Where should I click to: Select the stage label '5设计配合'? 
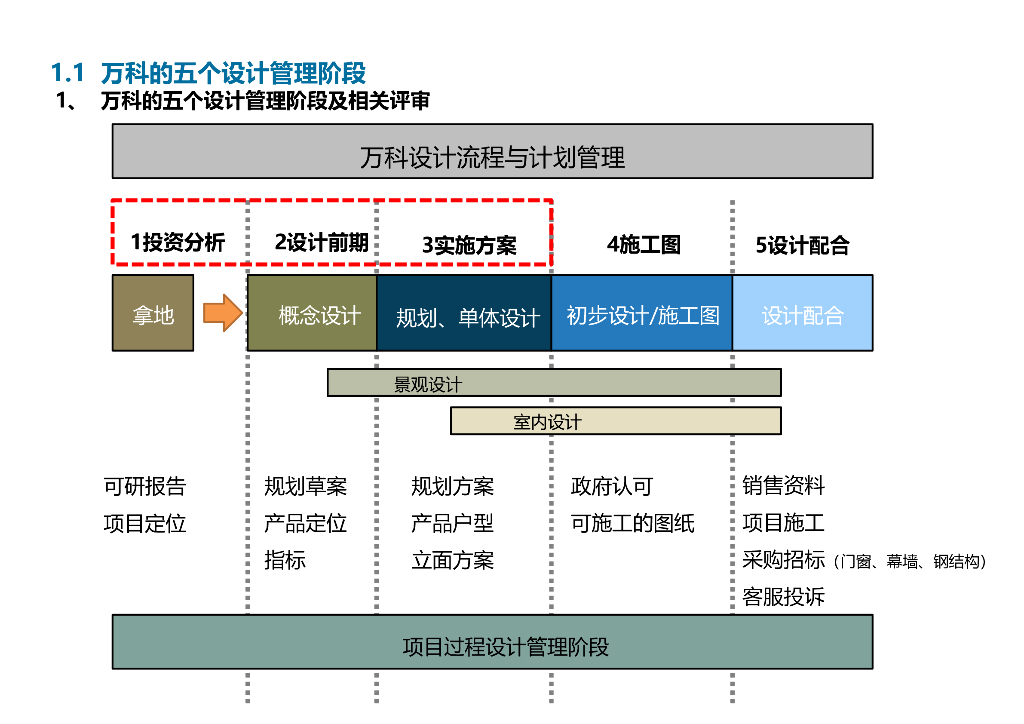coord(802,245)
